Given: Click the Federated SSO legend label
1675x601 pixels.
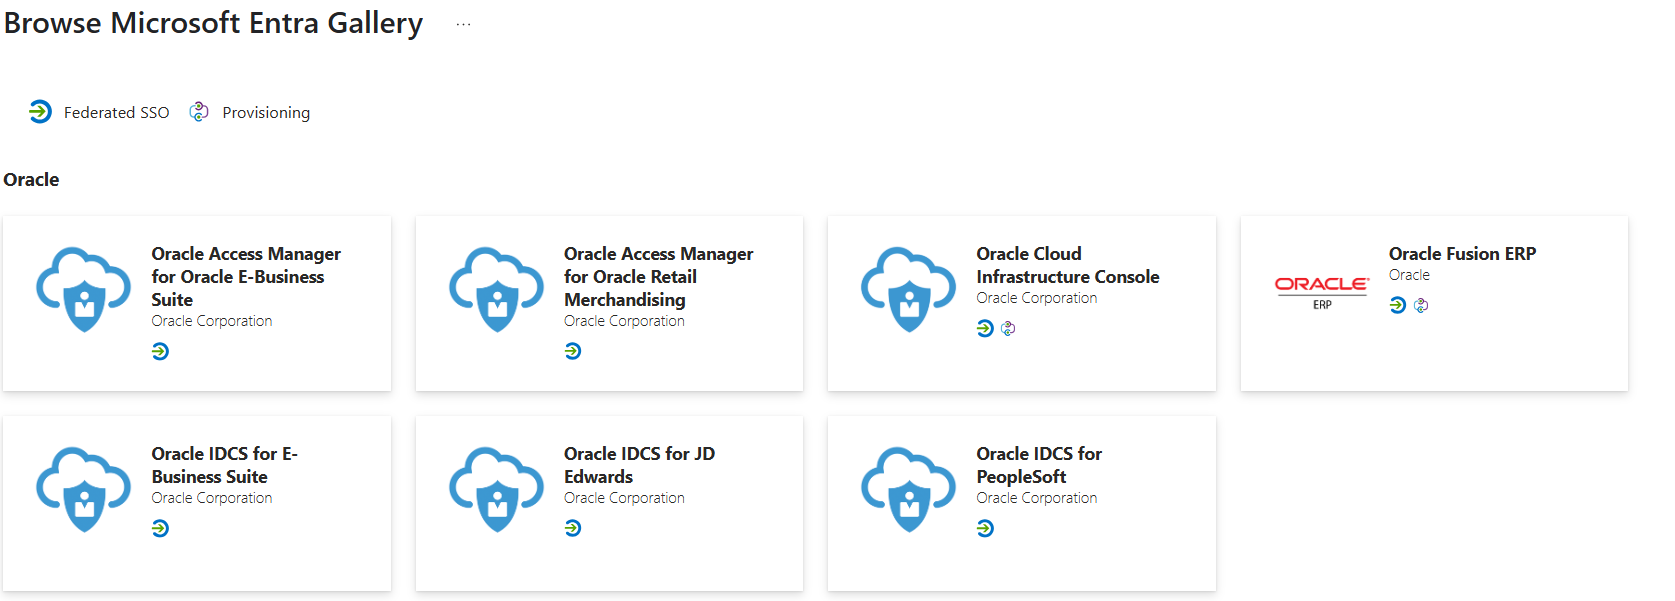Looking at the screenshot, I should (117, 112).
